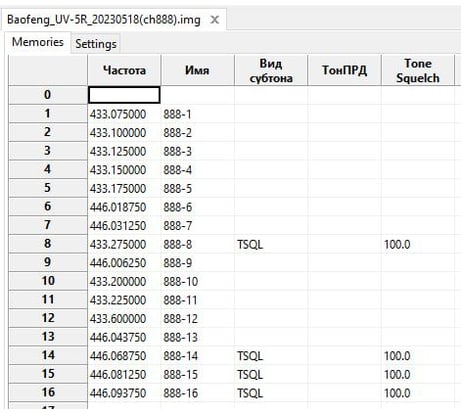The width and height of the screenshot is (461, 415).
Task: Click the Имя column header
Action: click(x=197, y=70)
